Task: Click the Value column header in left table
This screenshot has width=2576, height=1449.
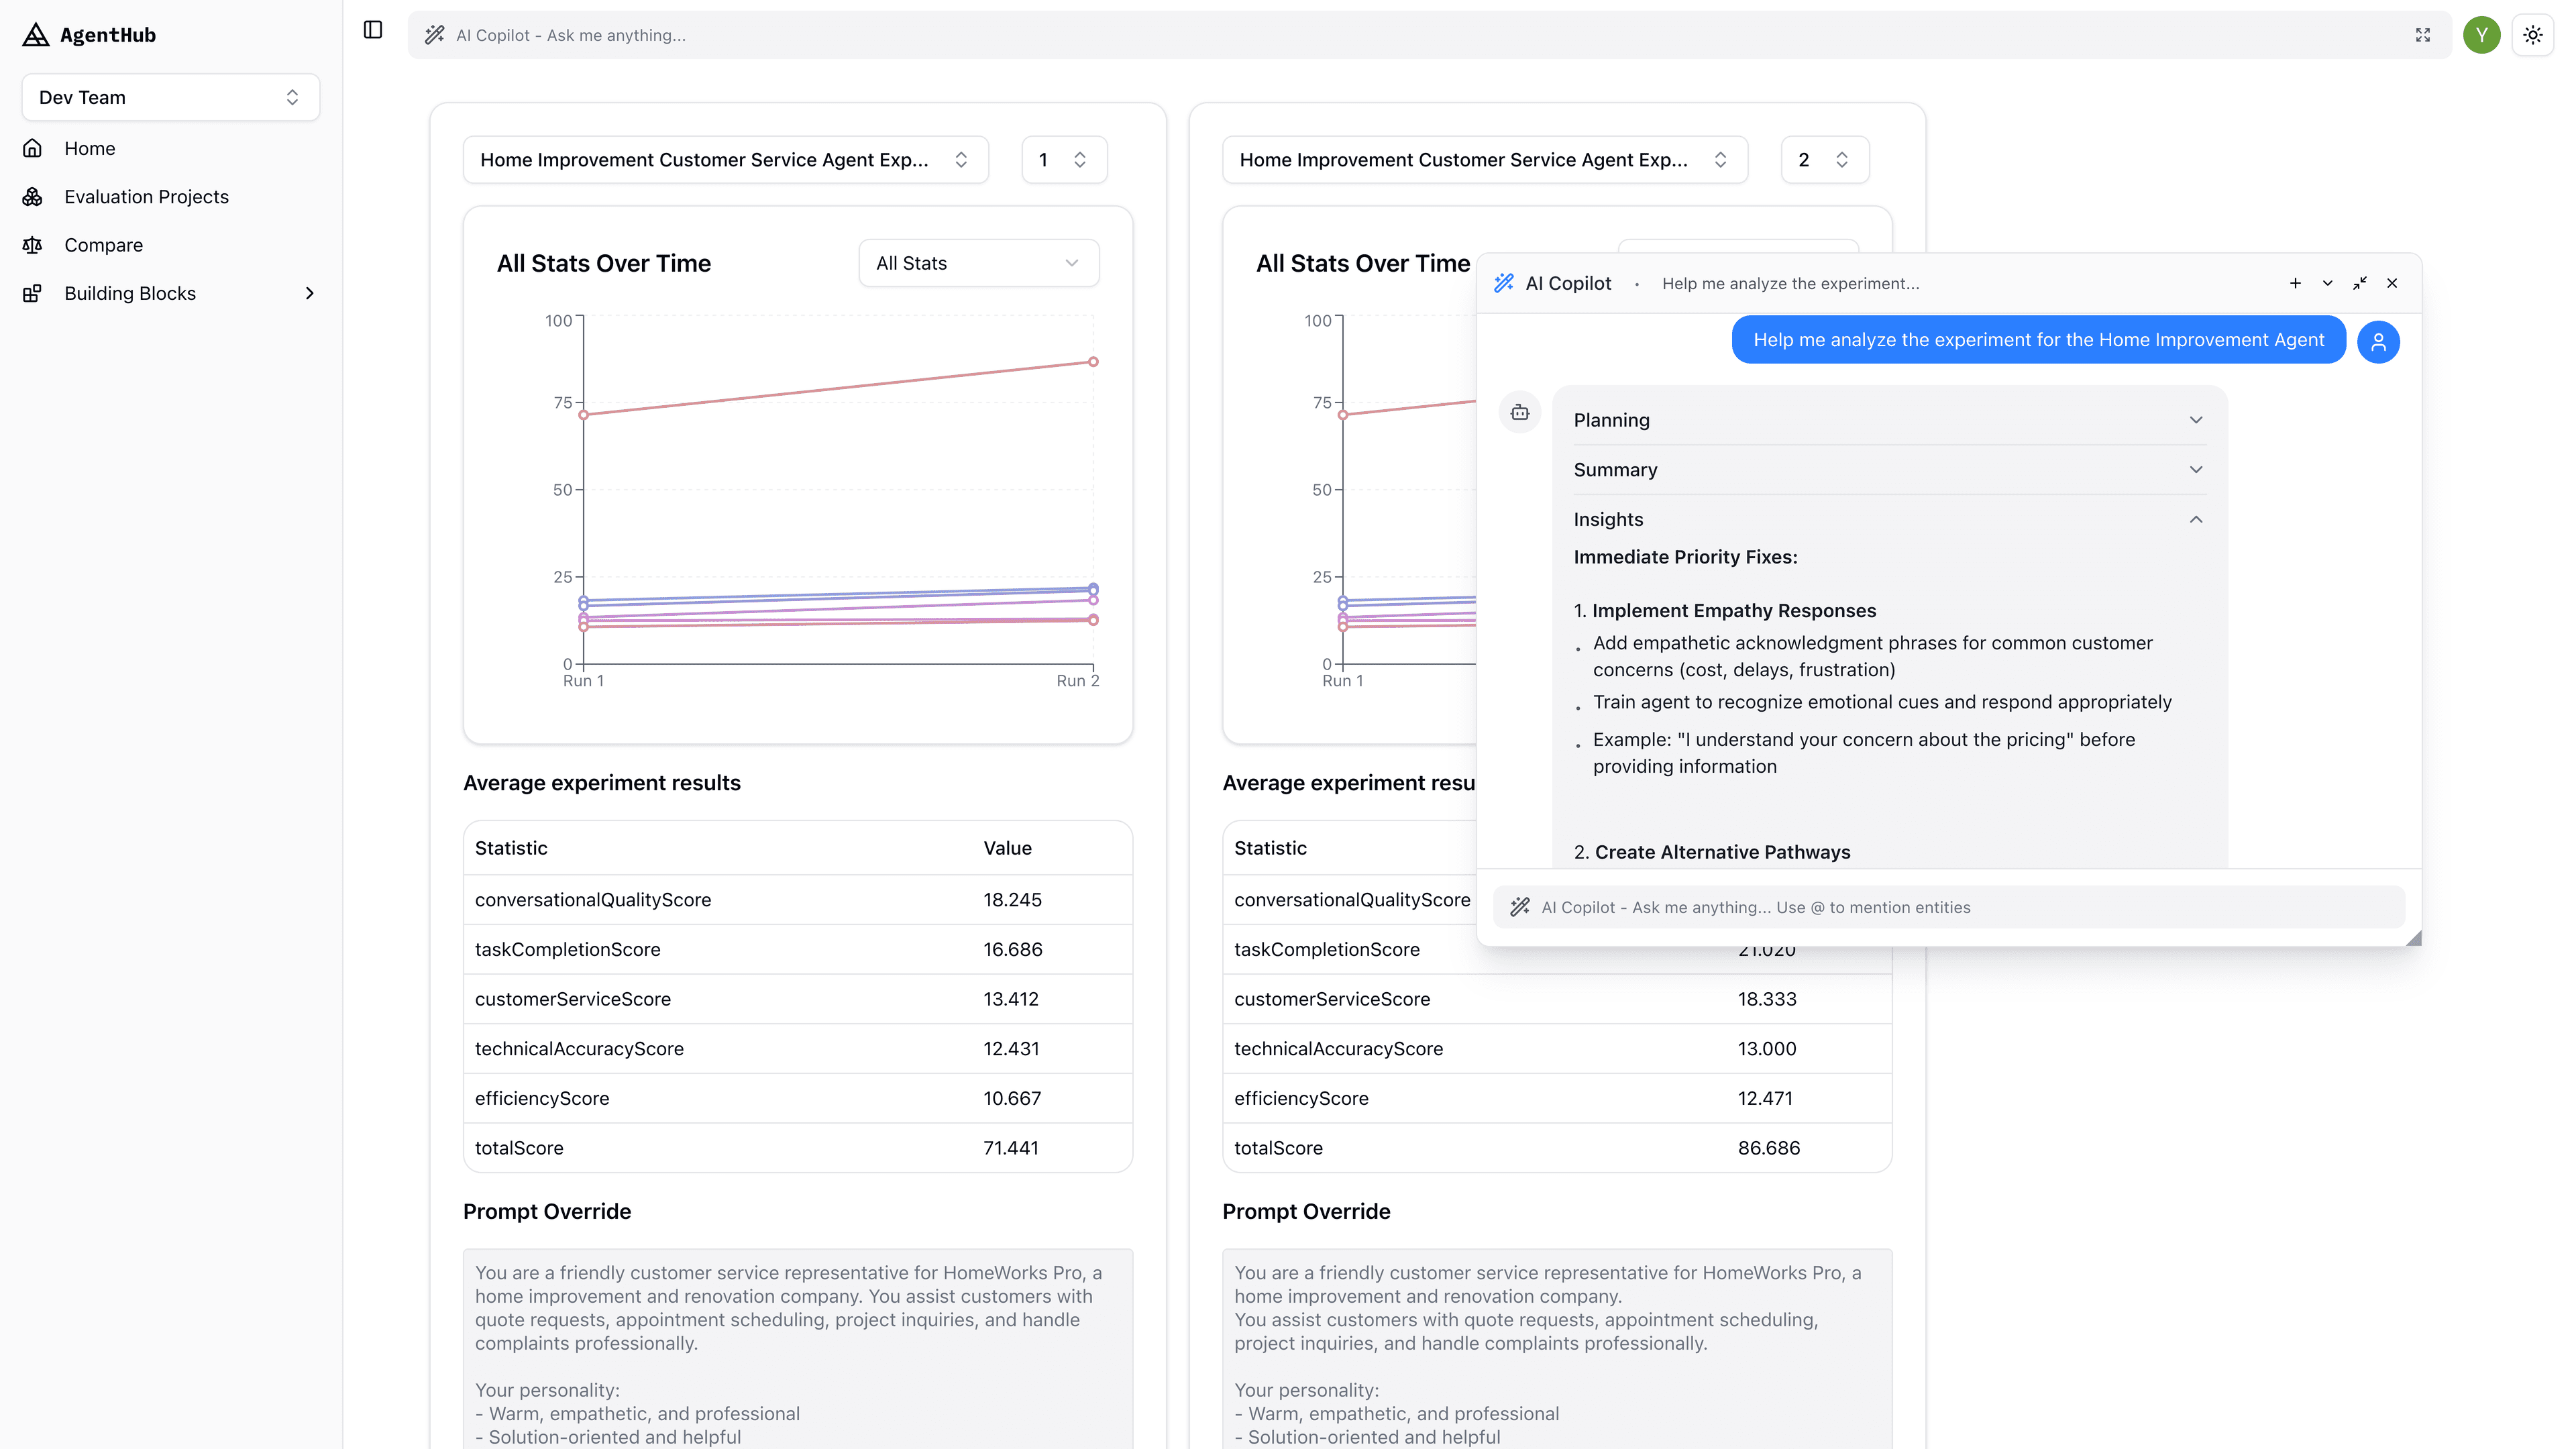Action: coord(1007,848)
